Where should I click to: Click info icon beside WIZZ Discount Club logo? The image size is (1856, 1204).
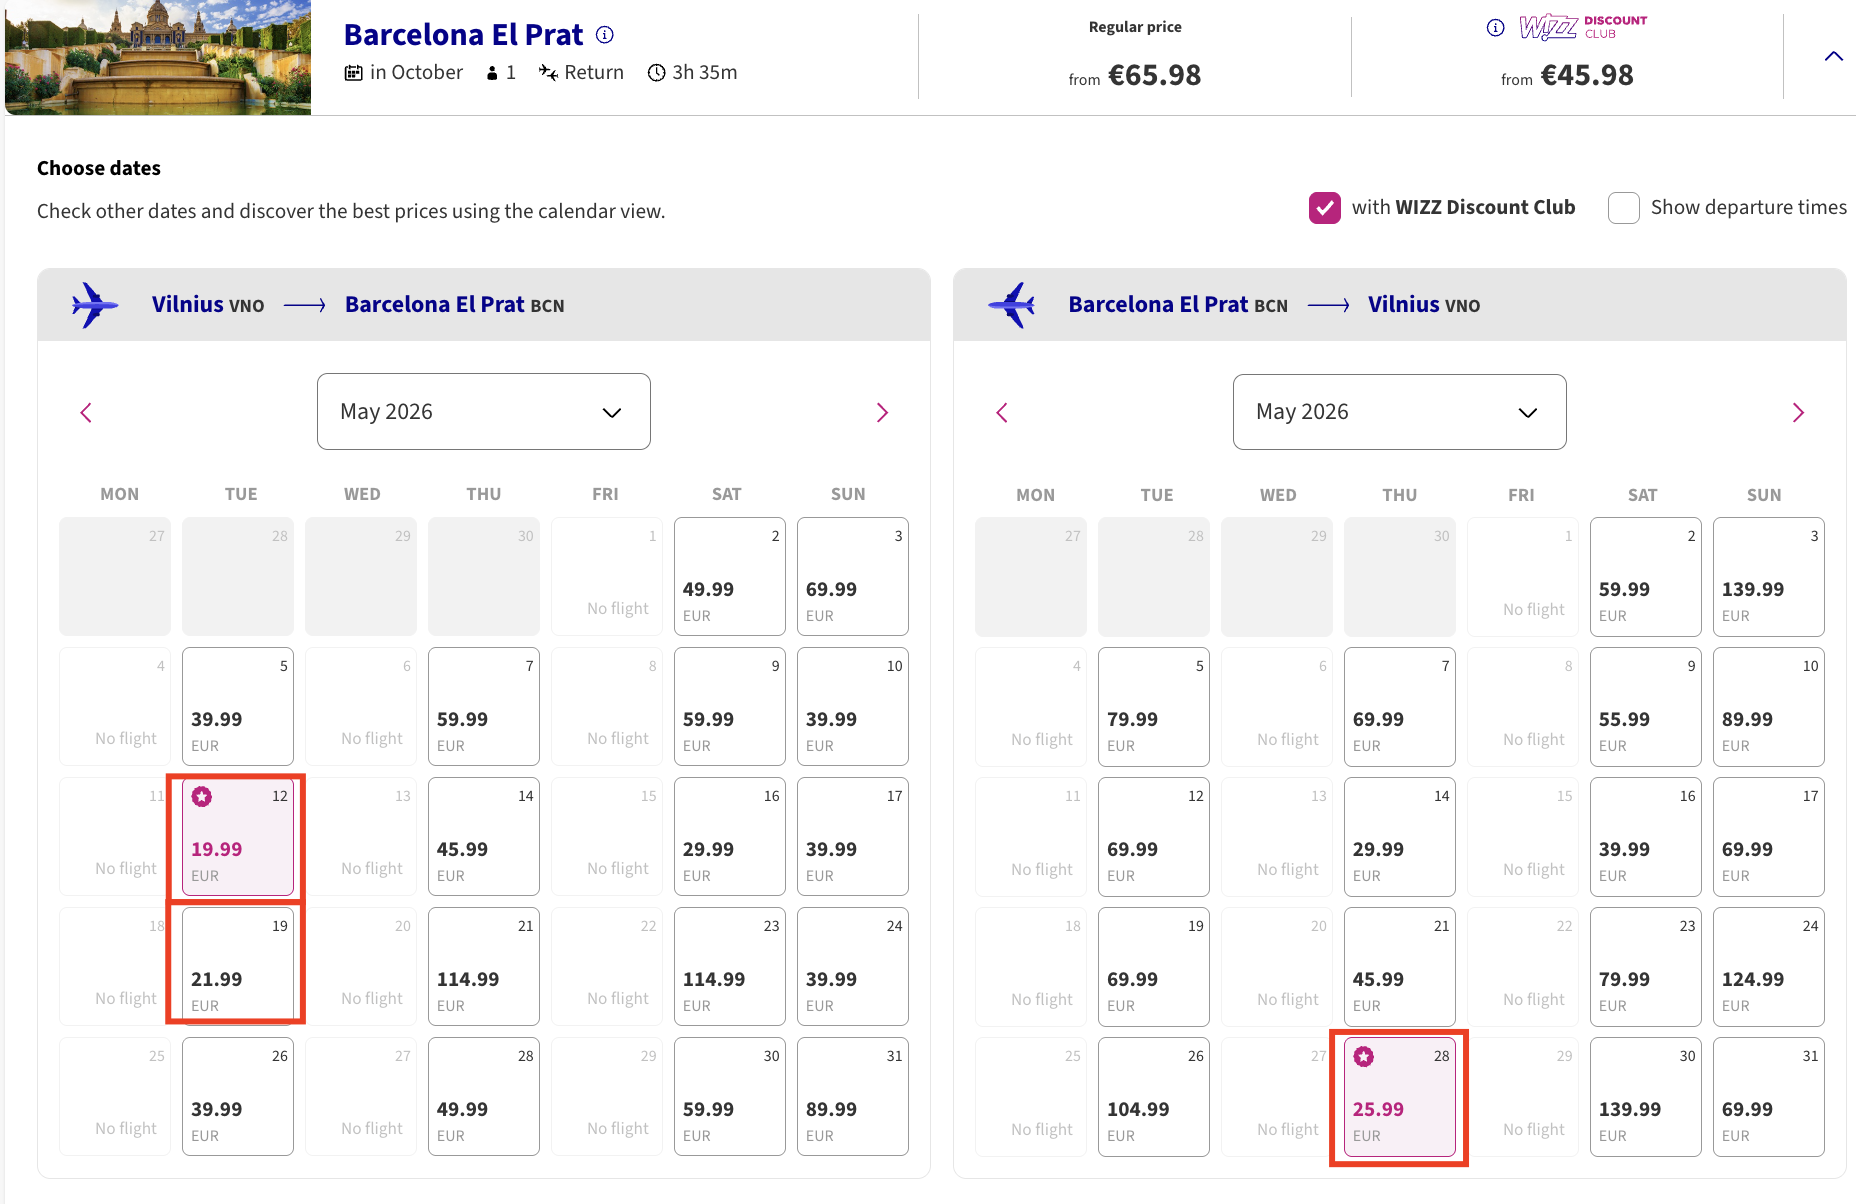tap(1495, 28)
